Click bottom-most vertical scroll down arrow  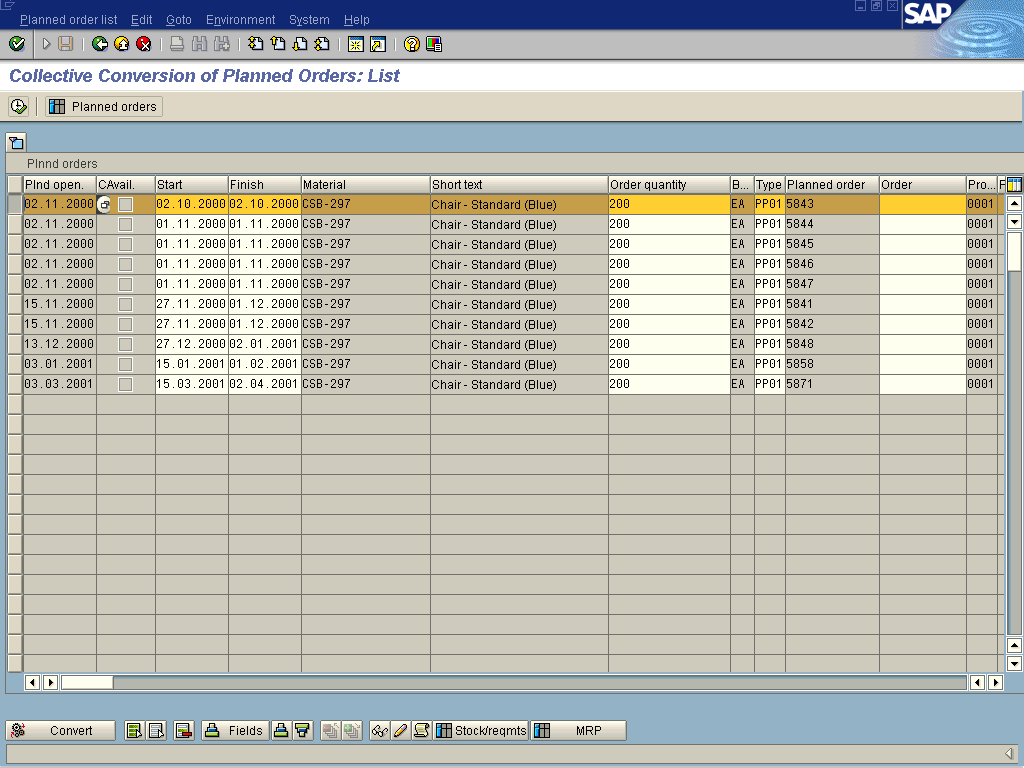[1014, 664]
